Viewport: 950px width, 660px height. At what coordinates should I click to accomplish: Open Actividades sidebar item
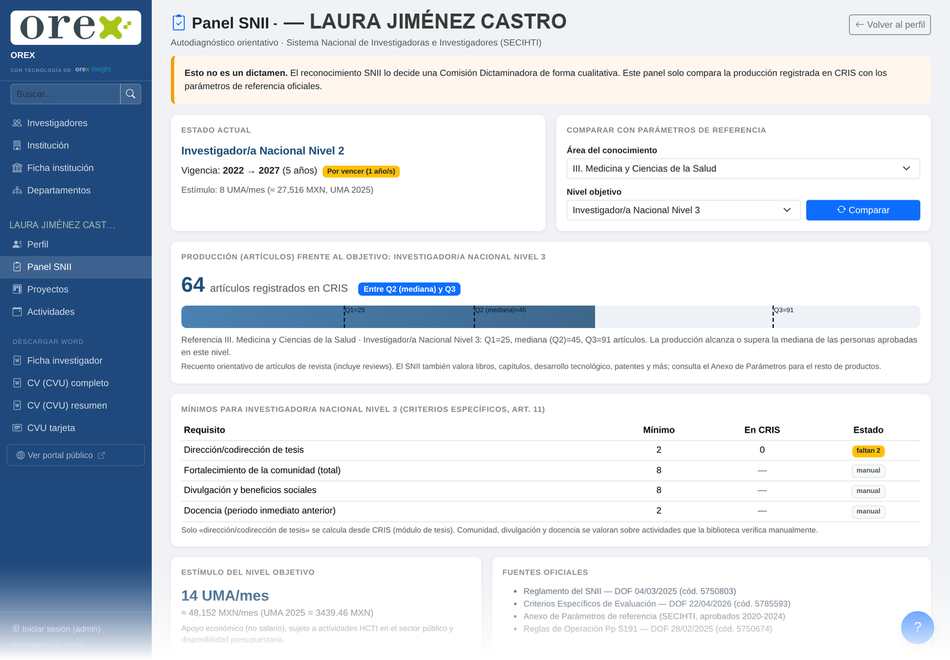pyautogui.click(x=76, y=312)
